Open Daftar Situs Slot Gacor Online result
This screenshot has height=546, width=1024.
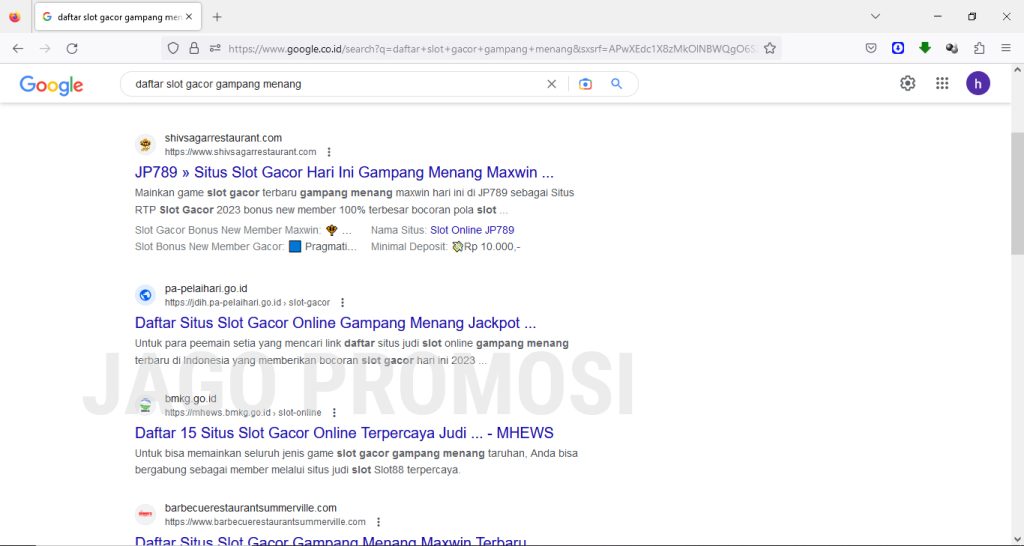(336, 323)
